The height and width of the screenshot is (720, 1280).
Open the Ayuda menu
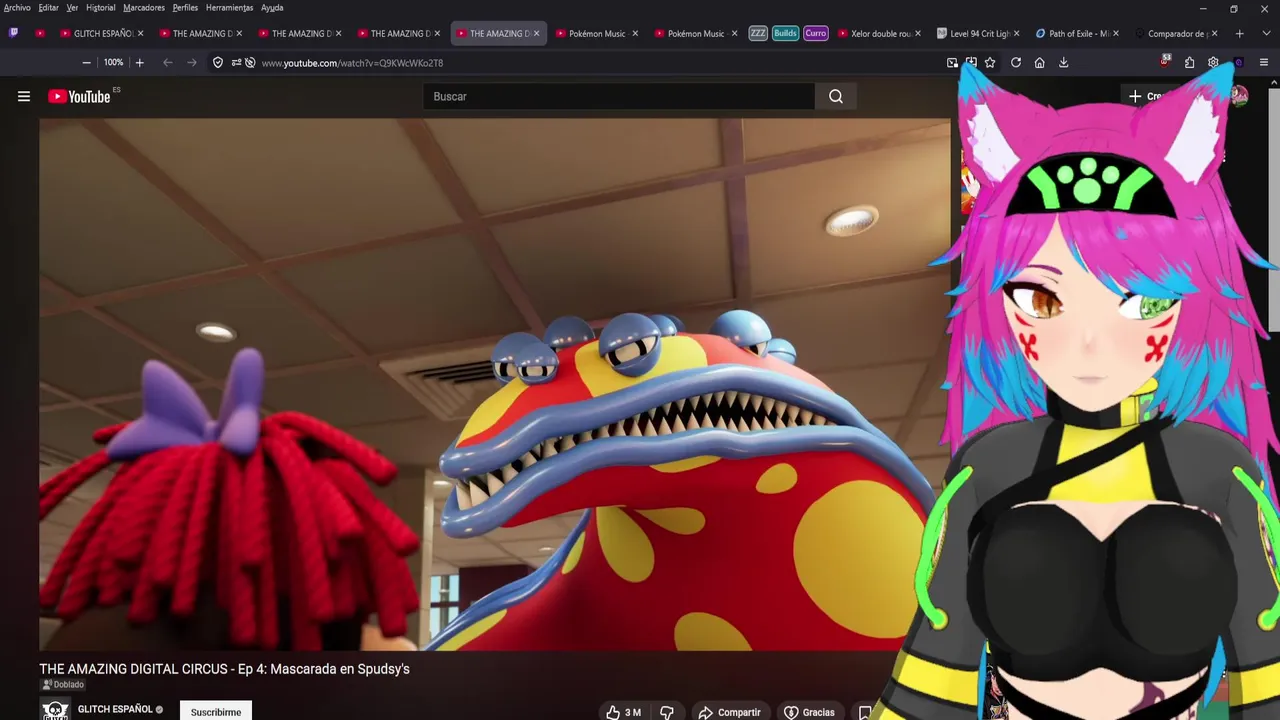coord(272,7)
